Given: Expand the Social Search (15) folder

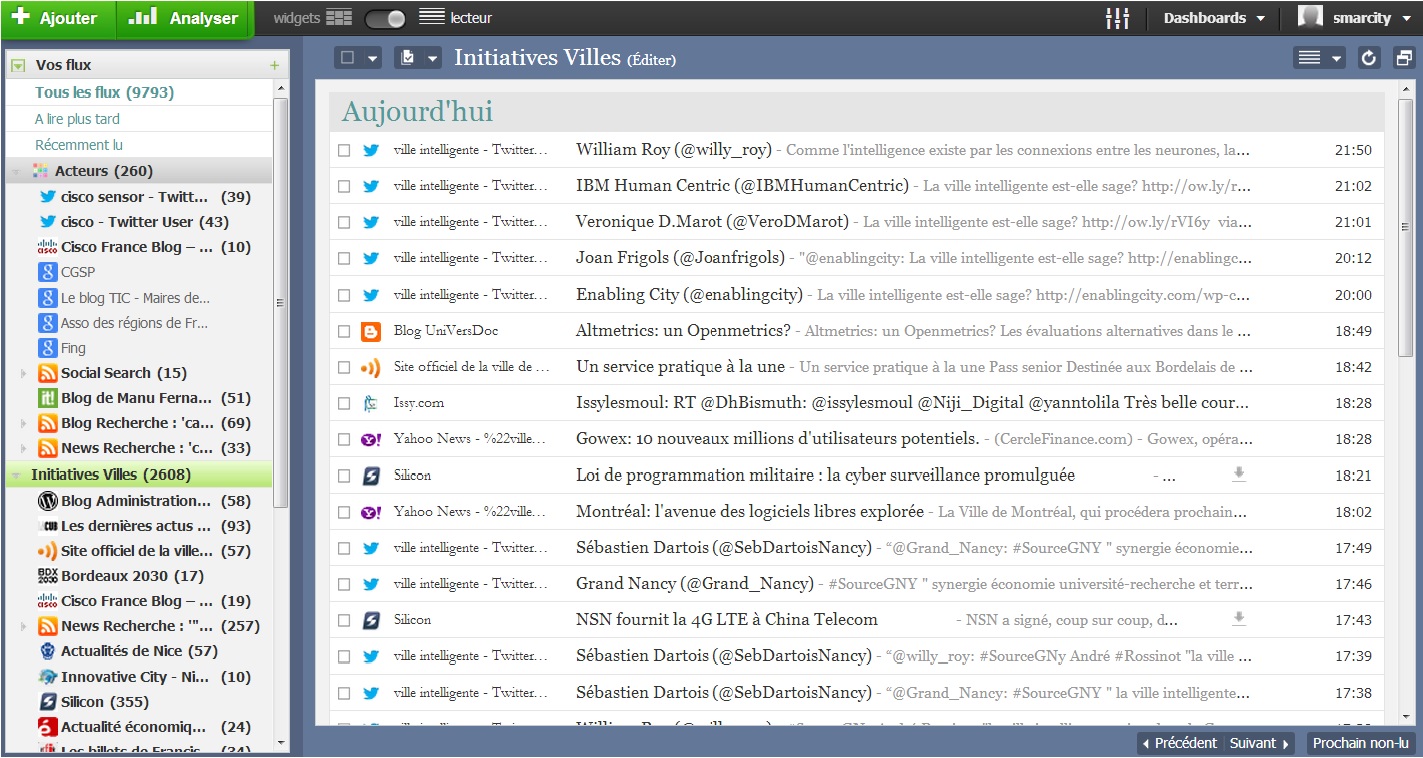Looking at the screenshot, I should (24, 373).
